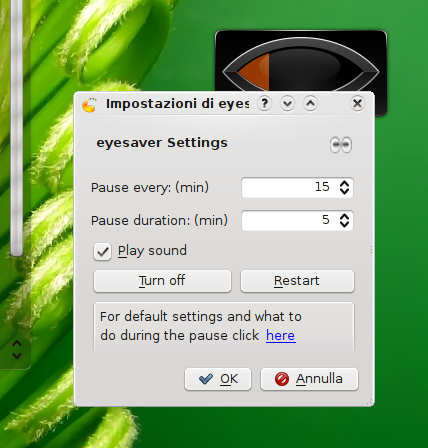
Task: Decrease the Pause every minutes value
Action: tap(344, 191)
